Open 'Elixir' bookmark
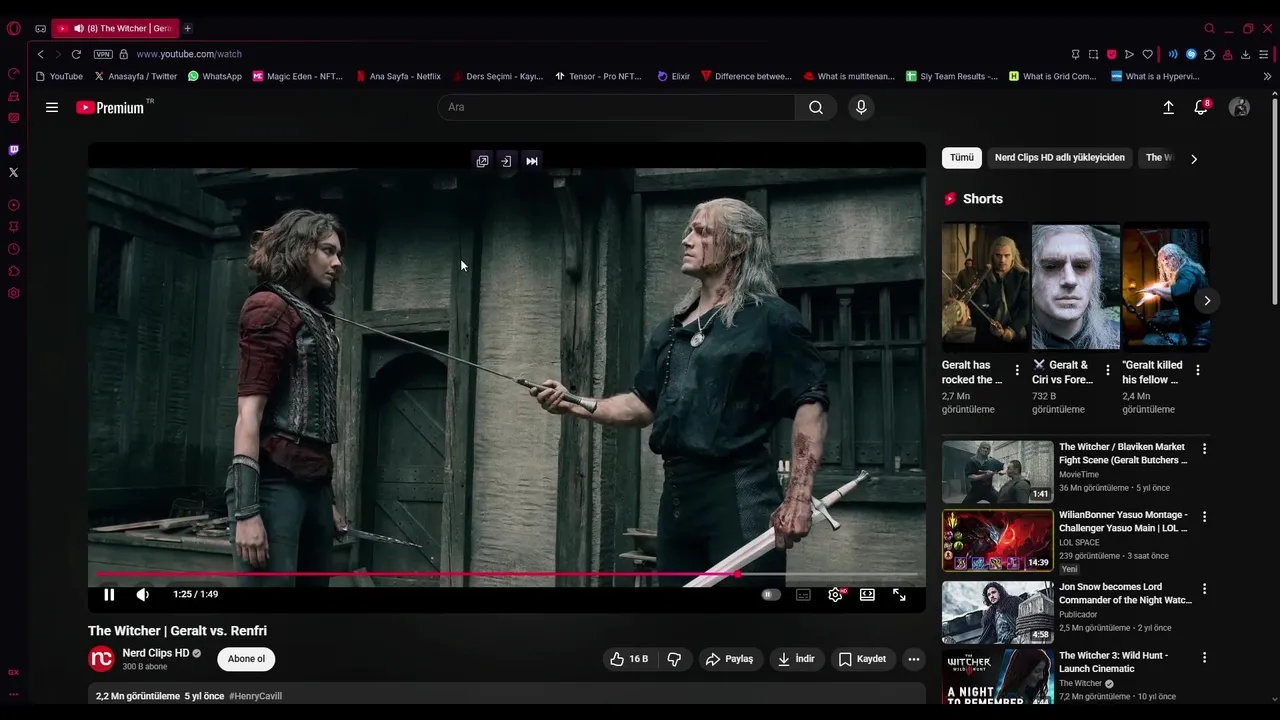 pyautogui.click(x=673, y=76)
